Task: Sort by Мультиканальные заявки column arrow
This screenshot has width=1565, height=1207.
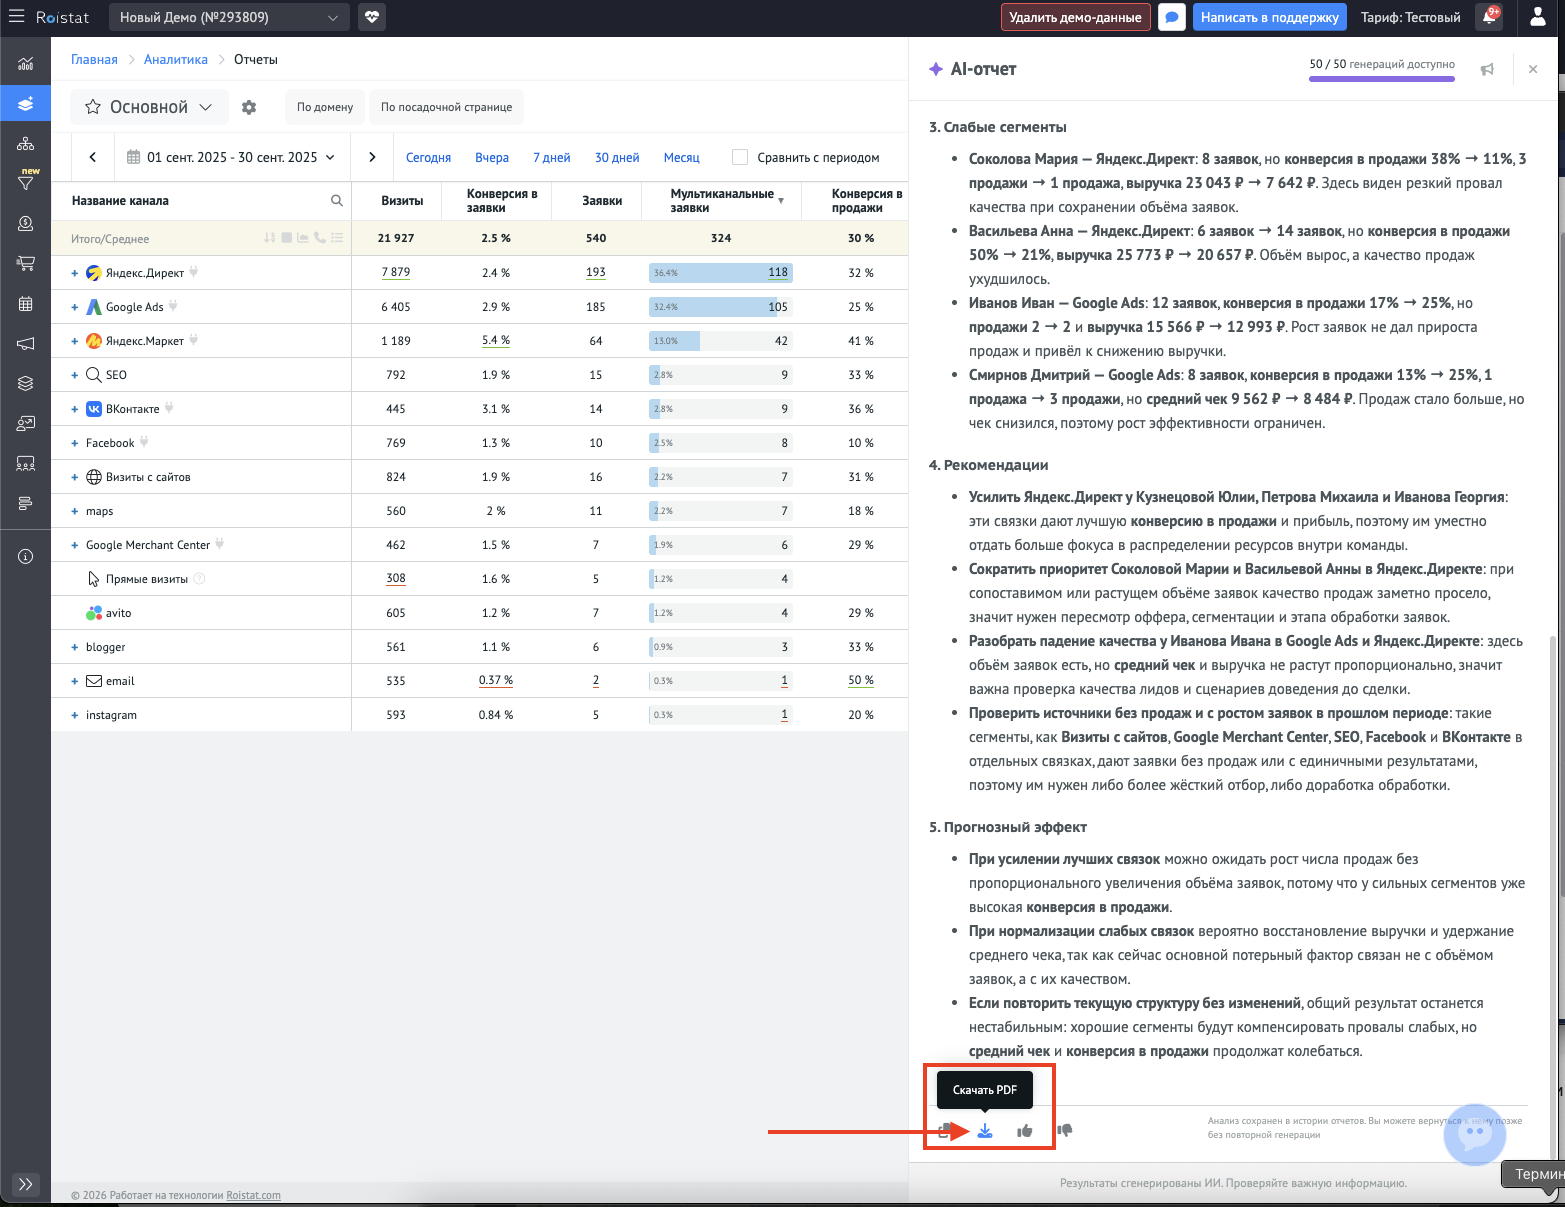Action: point(781,201)
